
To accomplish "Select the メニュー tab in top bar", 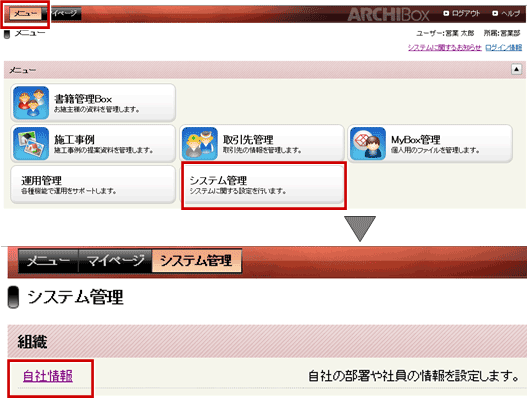I will click(25, 14).
